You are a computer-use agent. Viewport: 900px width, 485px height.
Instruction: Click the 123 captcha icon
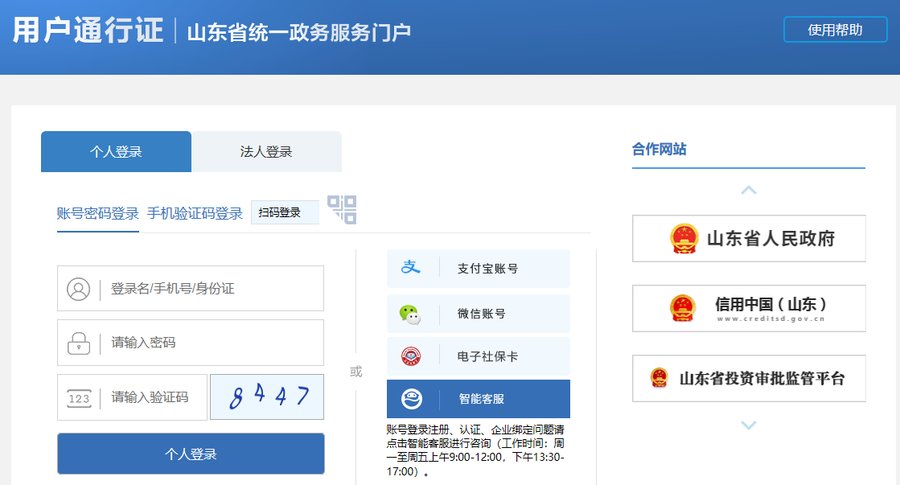point(79,398)
